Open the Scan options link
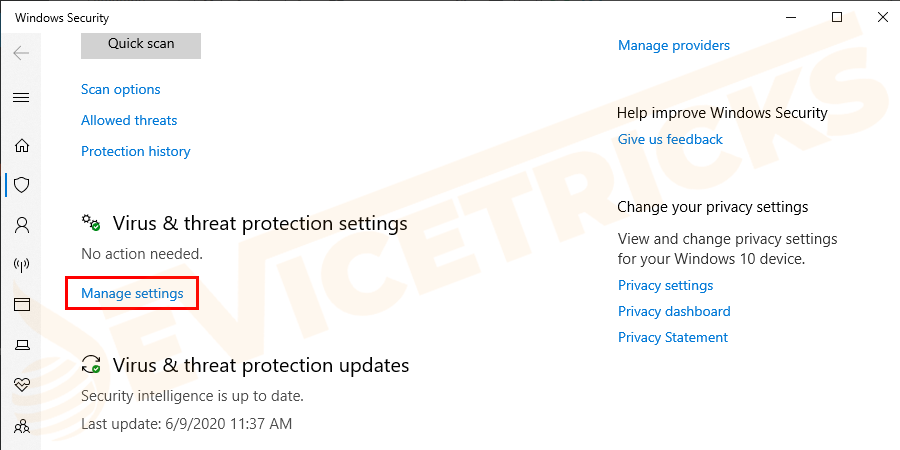This screenshot has height=450, width=900. click(x=121, y=89)
